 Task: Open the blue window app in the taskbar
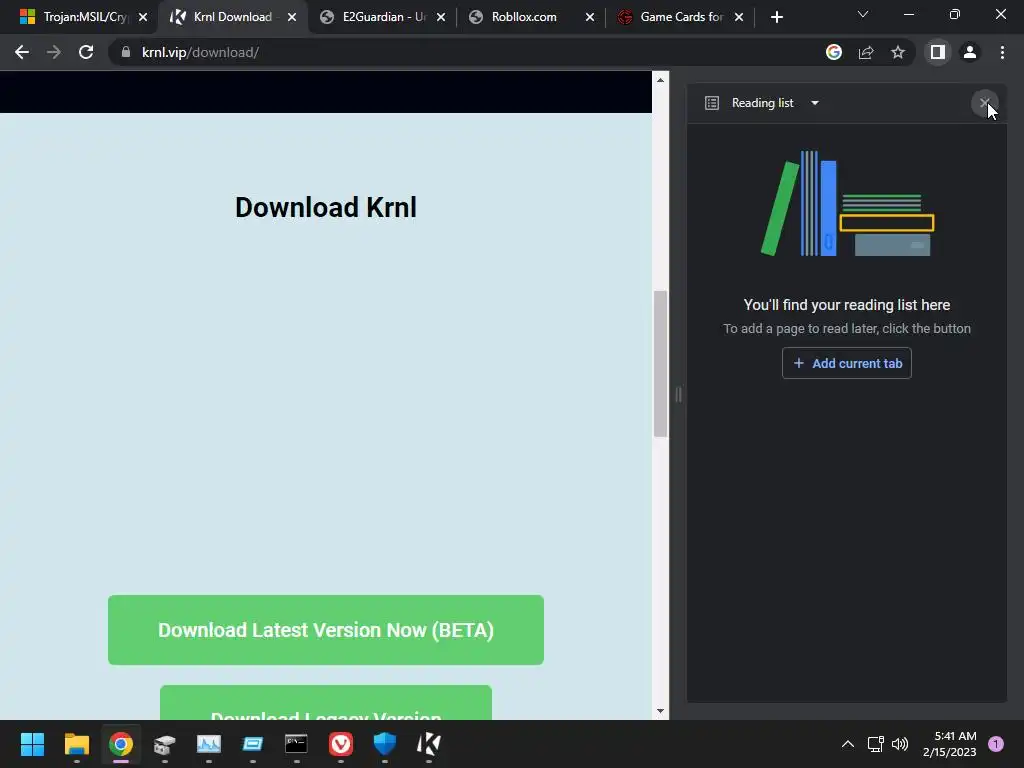253,744
